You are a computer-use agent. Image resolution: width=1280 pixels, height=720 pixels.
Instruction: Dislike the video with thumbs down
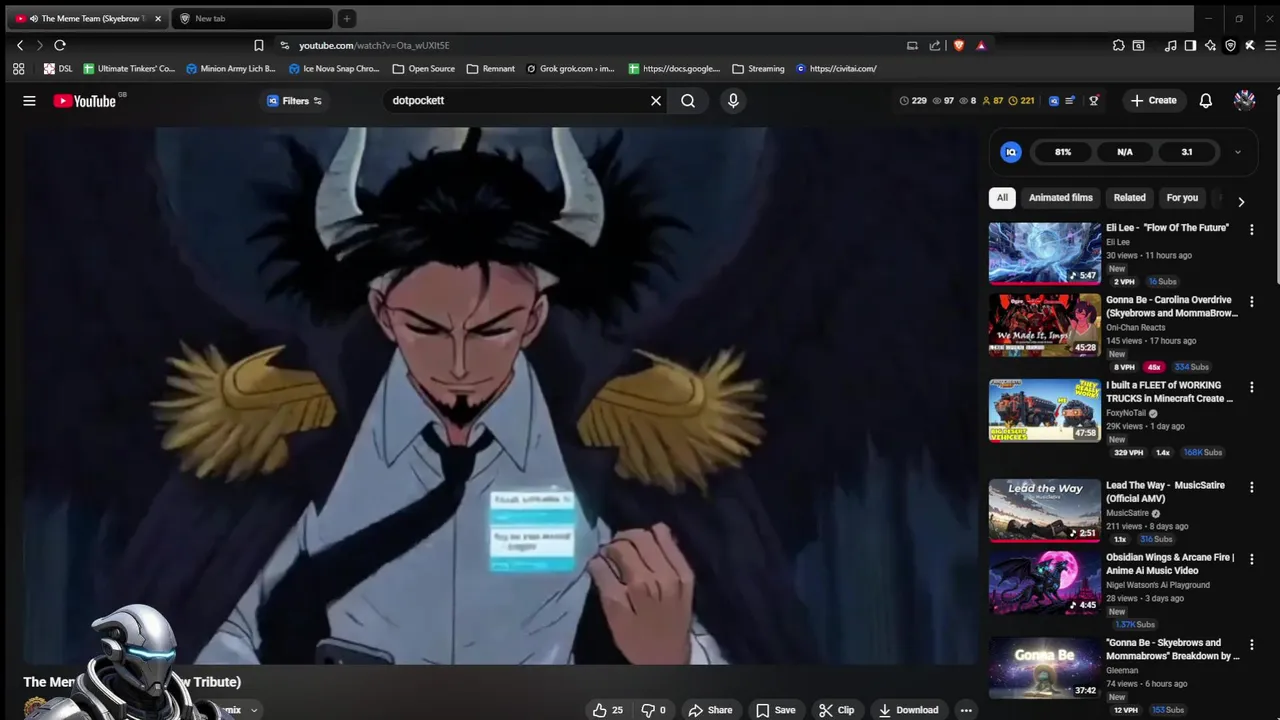(x=654, y=710)
